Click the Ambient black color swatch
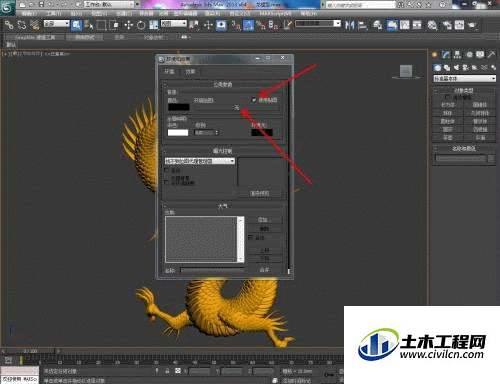This screenshot has height=384, width=500. pyautogui.click(x=262, y=133)
